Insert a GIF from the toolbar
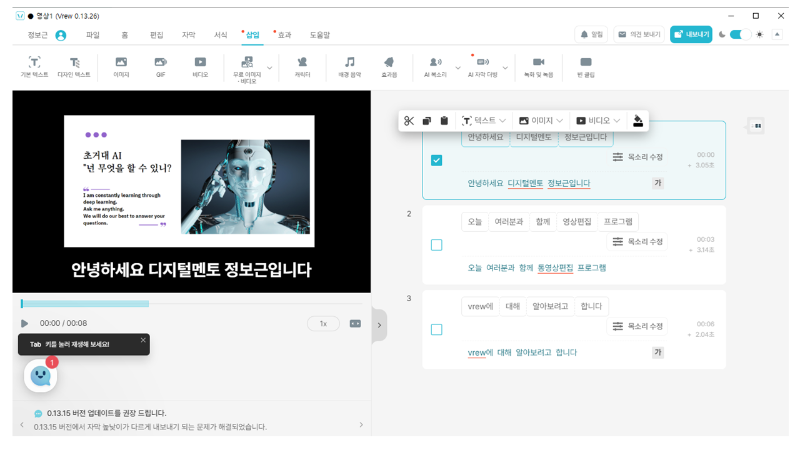The width and height of the screenshot is (800, 450). (x=160, y=66)
